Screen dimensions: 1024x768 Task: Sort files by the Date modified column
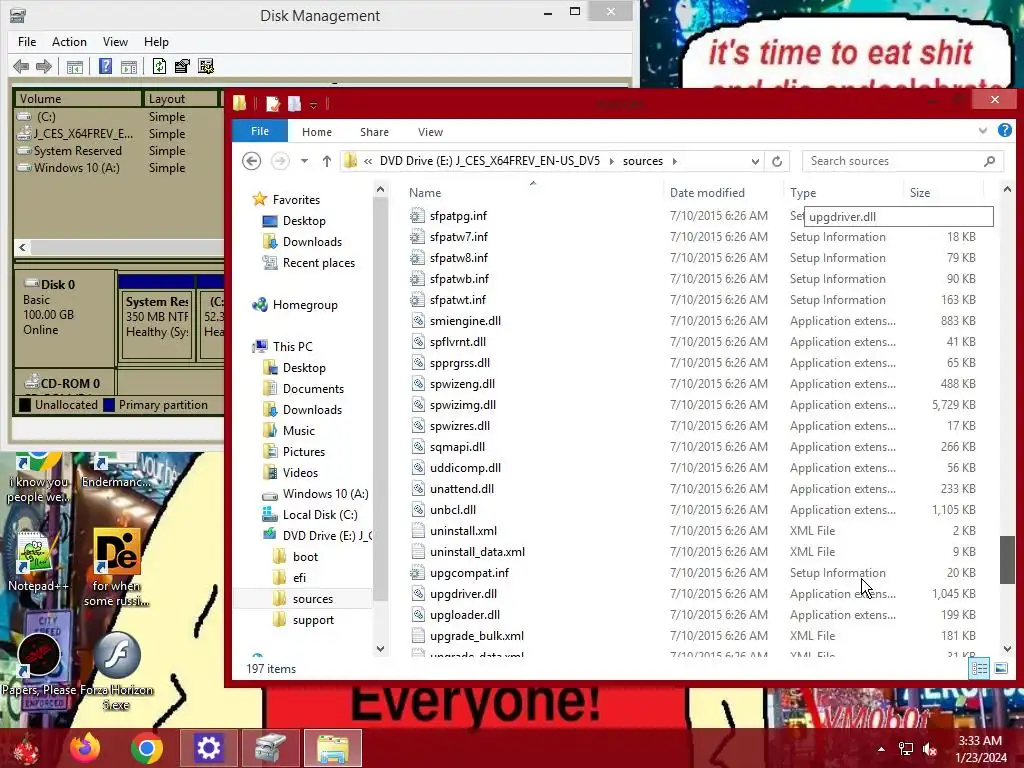point(707,193)
